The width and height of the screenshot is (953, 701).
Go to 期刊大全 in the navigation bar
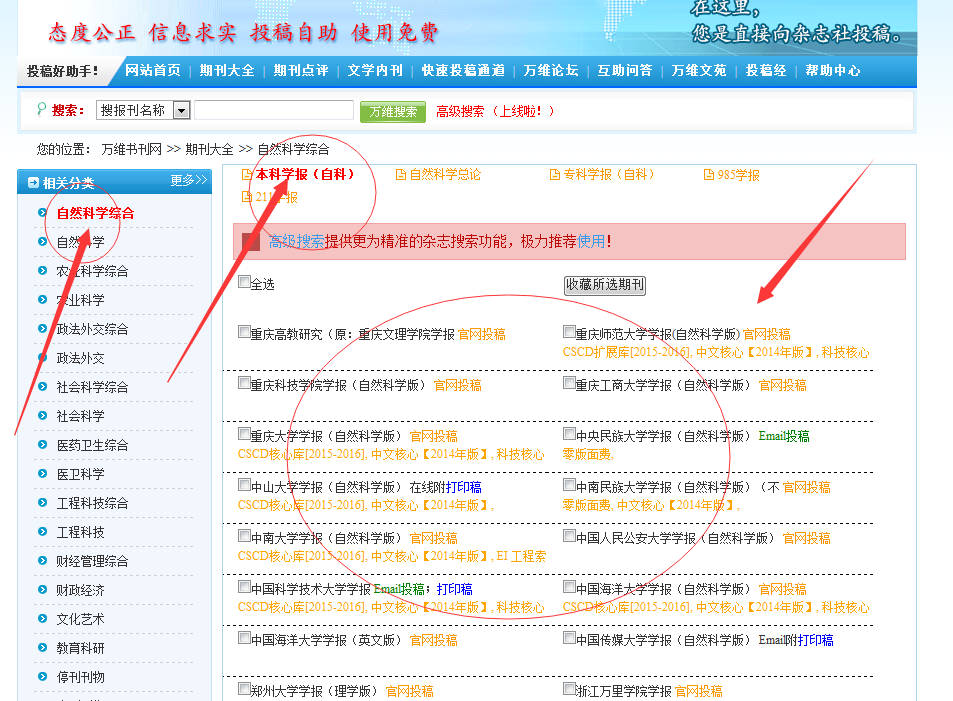[x=226, y=71]
